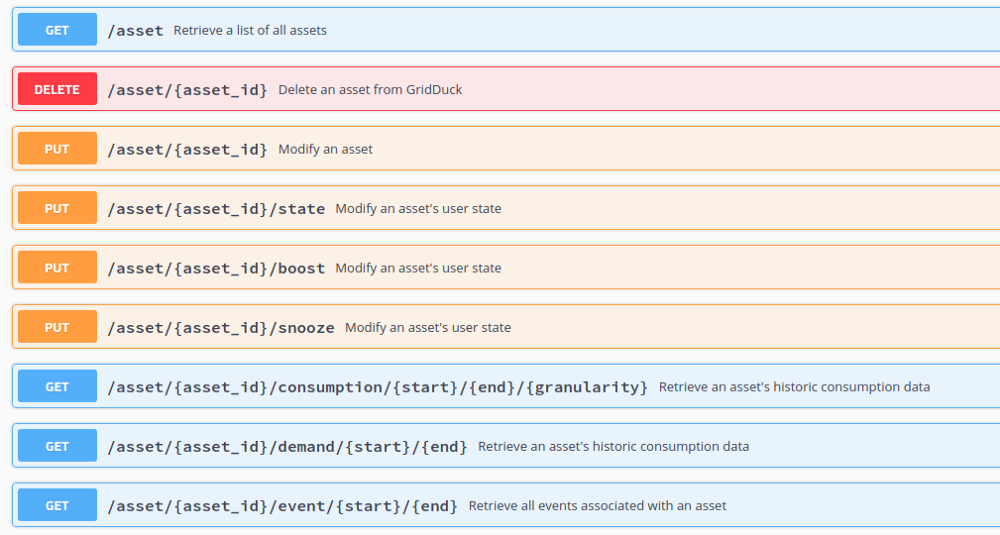Expand description text on the /snooze row

(428, 327)
